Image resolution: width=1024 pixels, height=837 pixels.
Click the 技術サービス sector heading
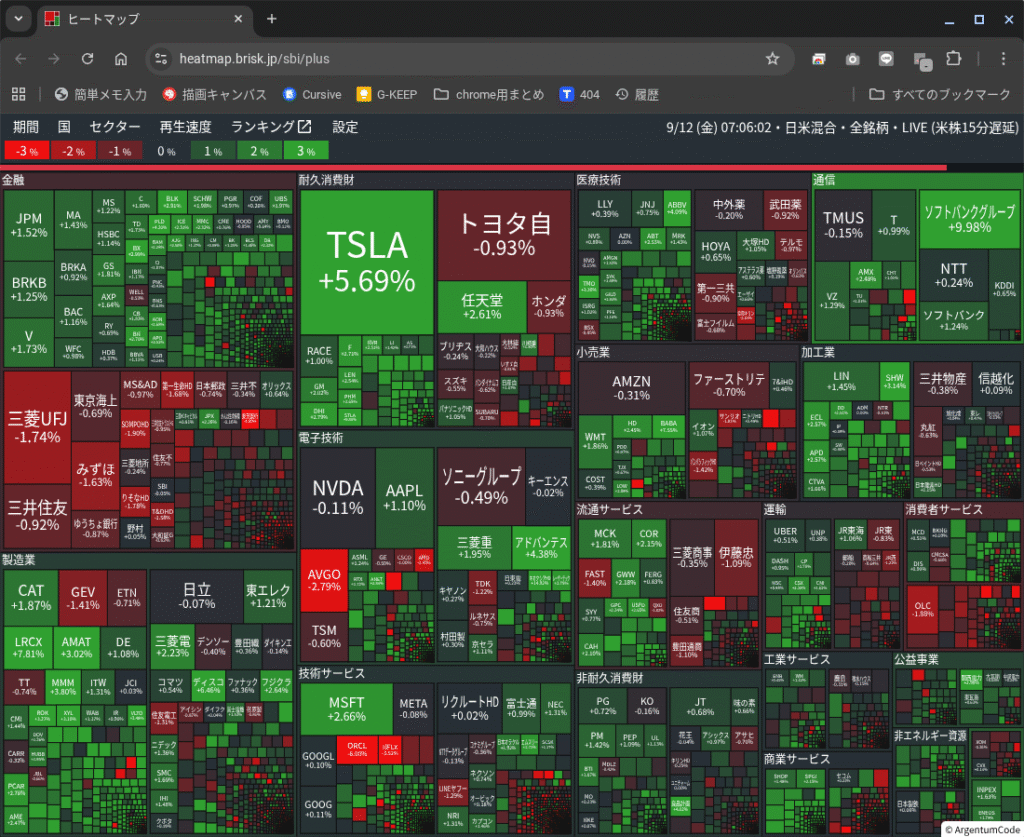332,673
